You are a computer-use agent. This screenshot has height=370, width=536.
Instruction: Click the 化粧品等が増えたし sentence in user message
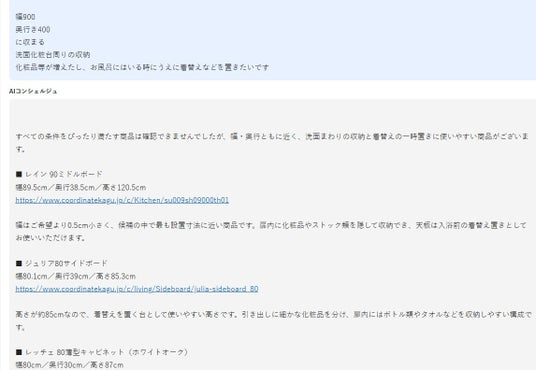point(142,67)
